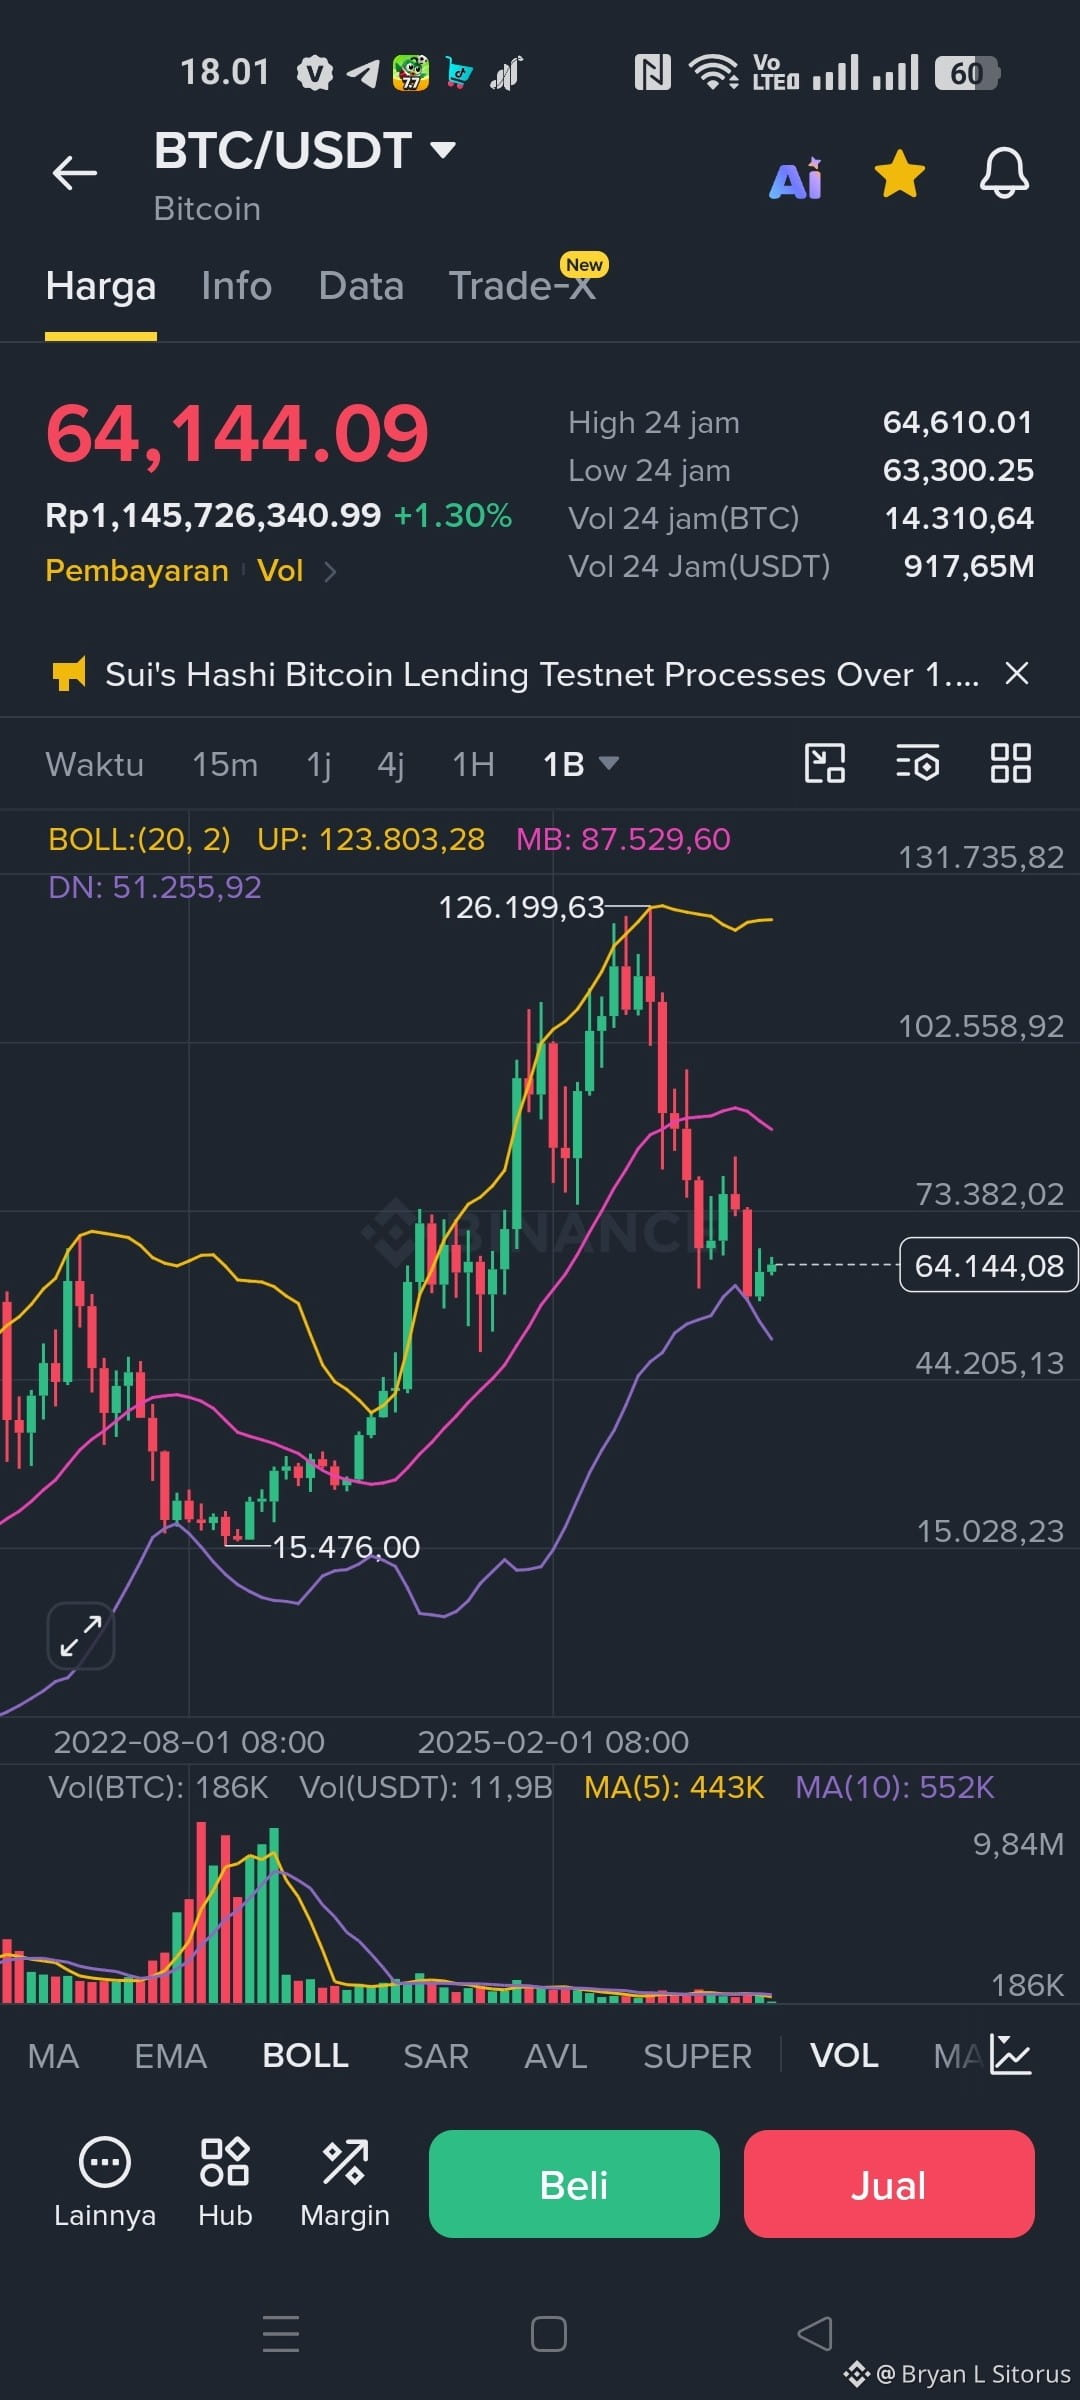Tap the megaphone announcement icon
1080x2400 pixels.
point(69,674)
